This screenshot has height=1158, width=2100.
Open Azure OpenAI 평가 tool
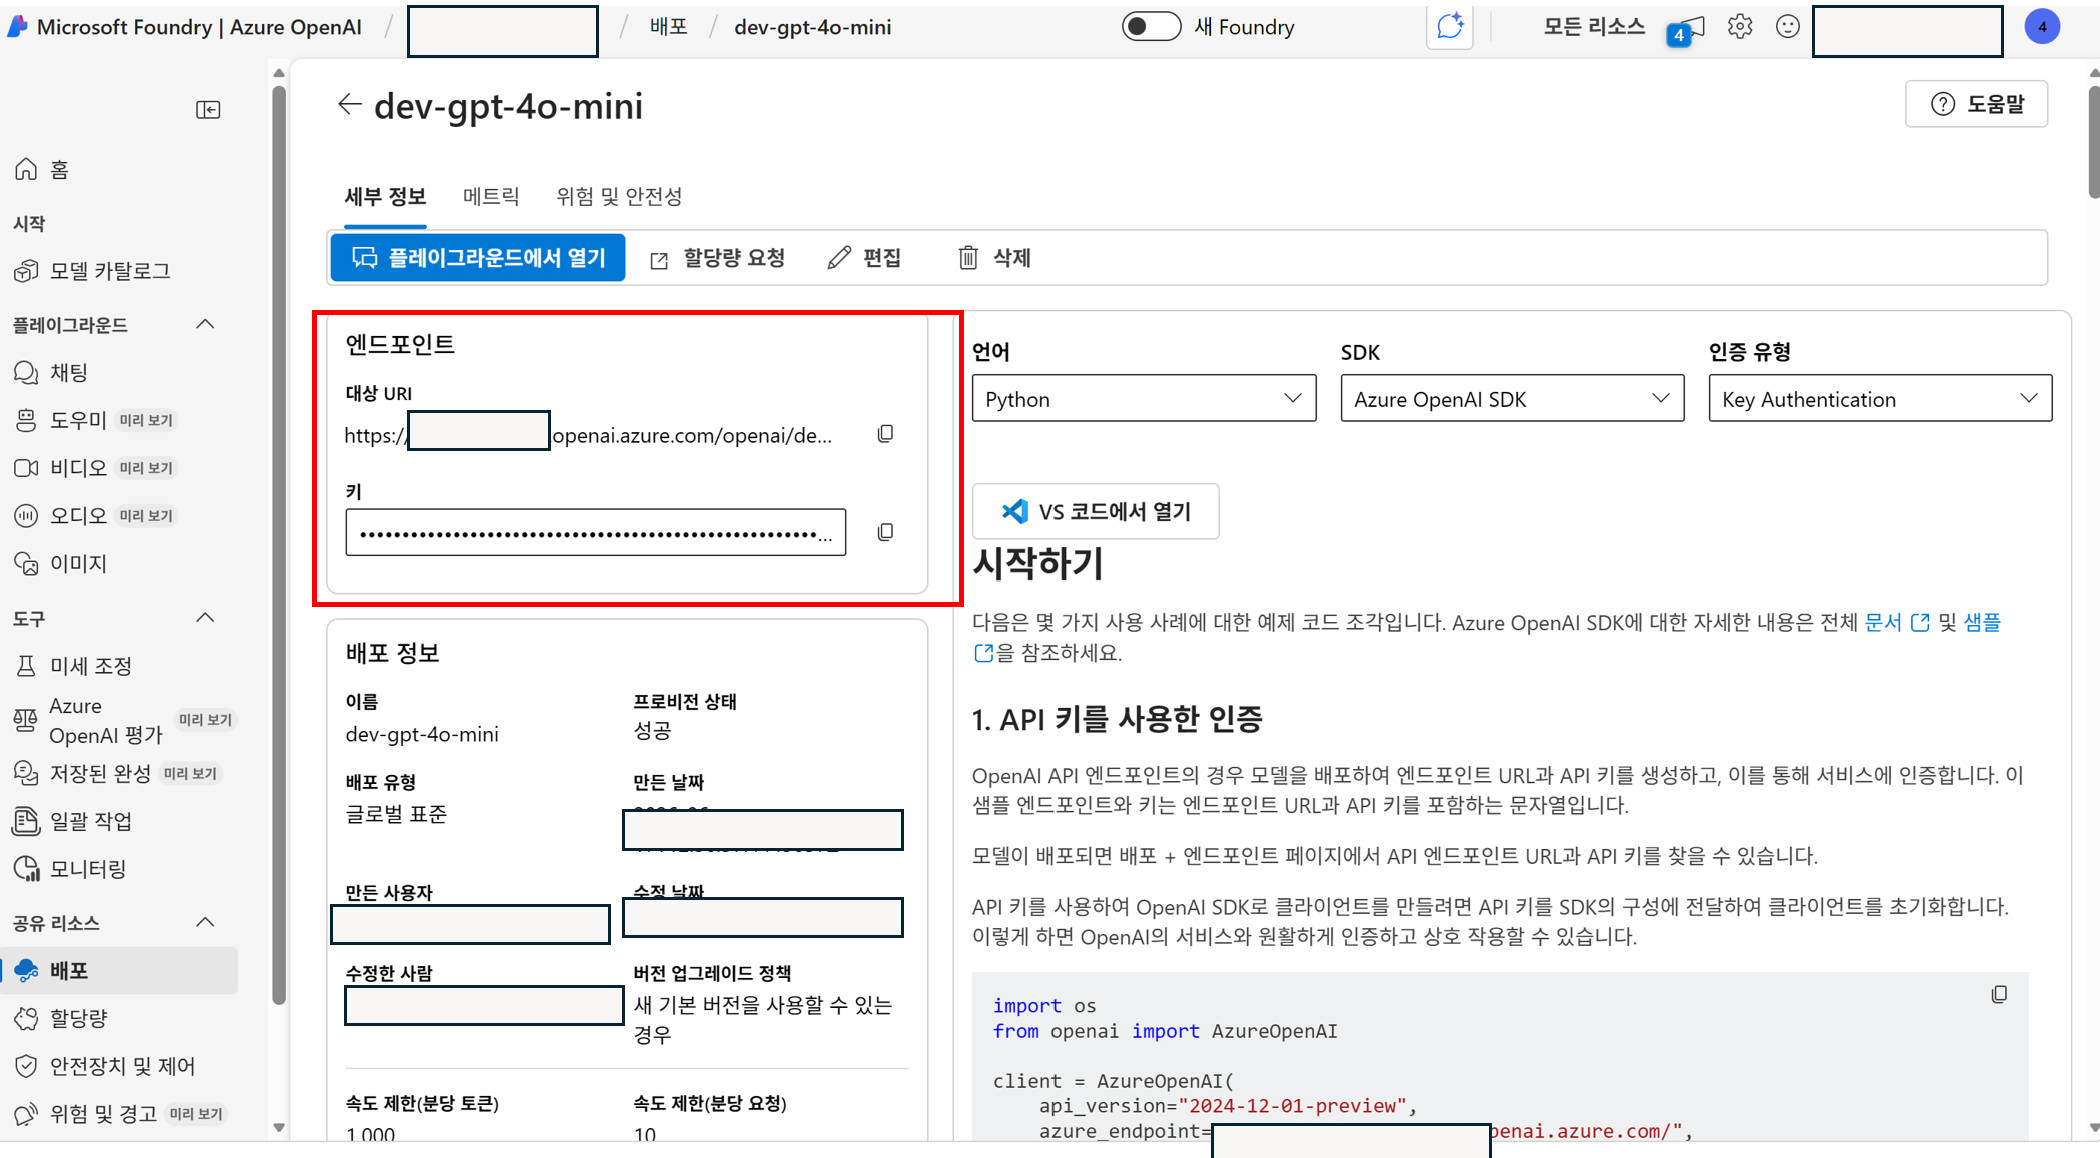pyautogui.click(x=124, y=721)
